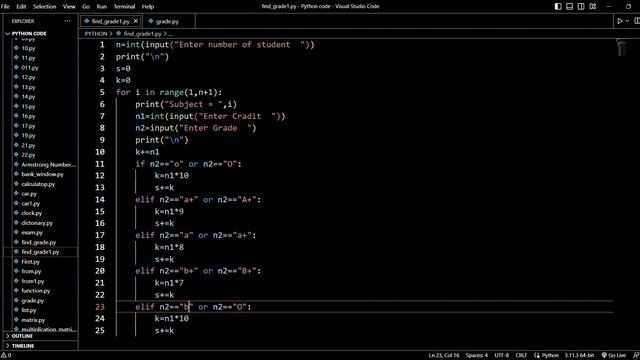This screenshot has height=360, width=640.
Task: Open function.py in the explorer
Action: (x=36, y=291)
